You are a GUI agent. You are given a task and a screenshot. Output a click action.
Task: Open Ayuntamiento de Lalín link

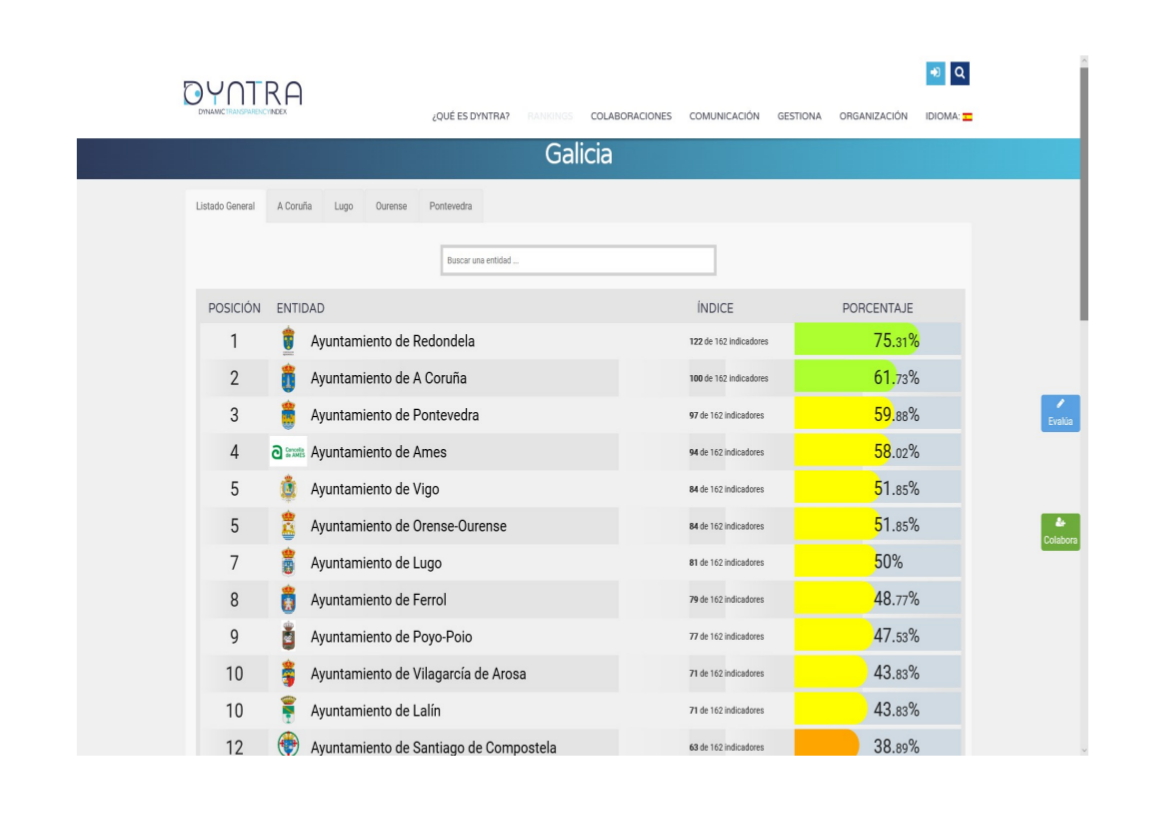coord(375,711)
